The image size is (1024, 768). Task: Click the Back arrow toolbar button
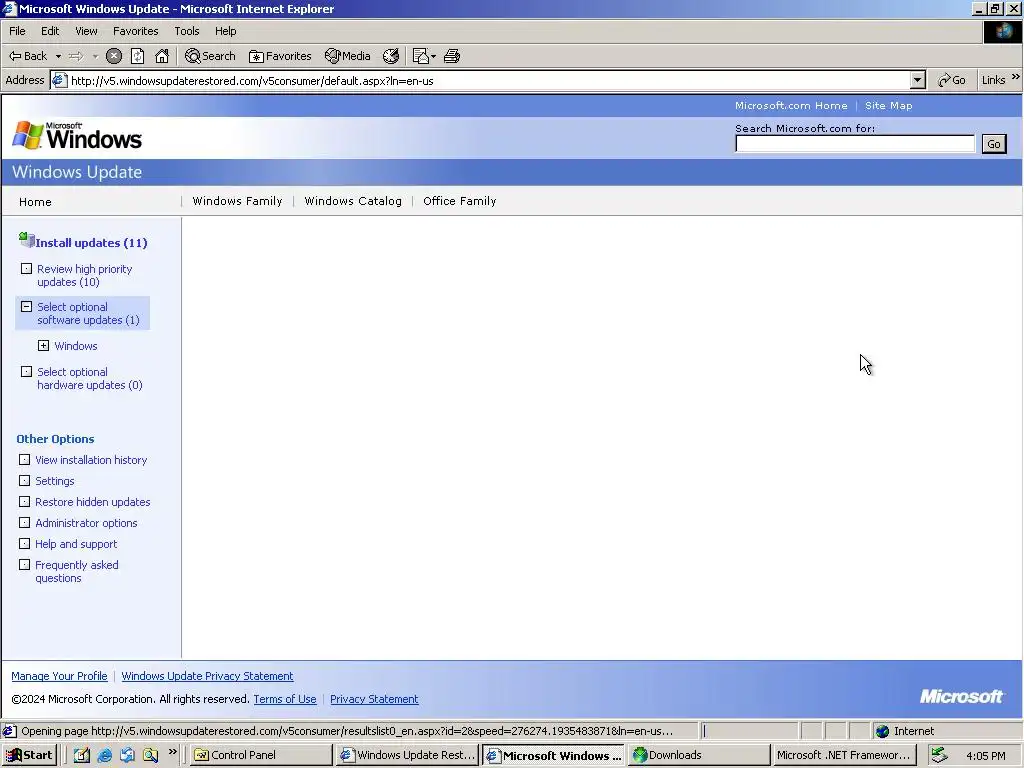coord(27,56)
